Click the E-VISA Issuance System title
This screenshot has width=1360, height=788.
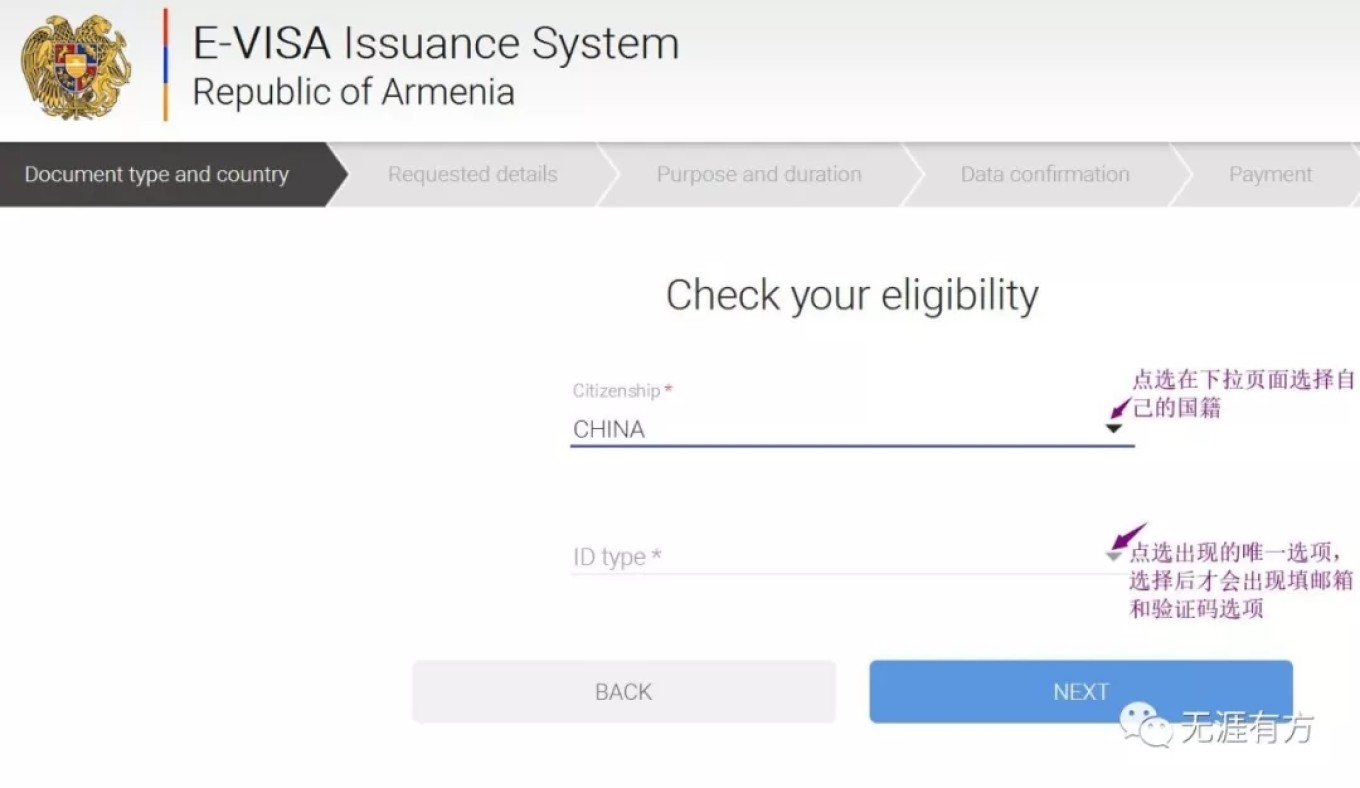pyautogui.click(x=436, y=43)
